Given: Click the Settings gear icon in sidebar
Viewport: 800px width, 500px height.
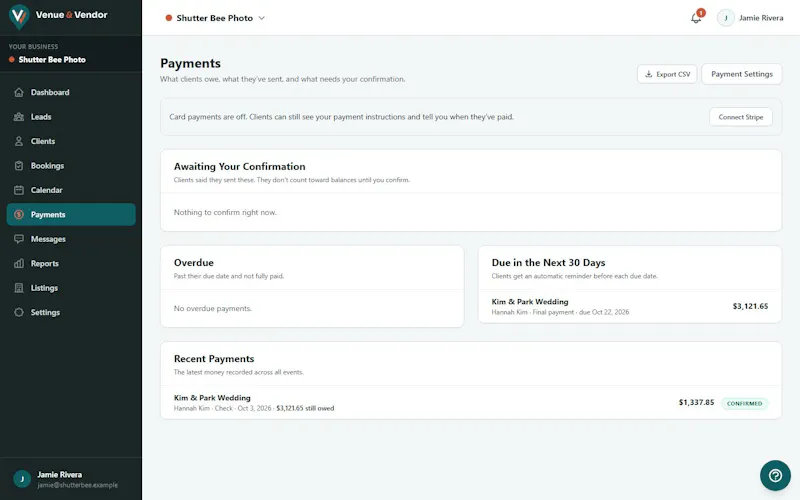Looking at the screenshot, I should click(x=19, y=312).
